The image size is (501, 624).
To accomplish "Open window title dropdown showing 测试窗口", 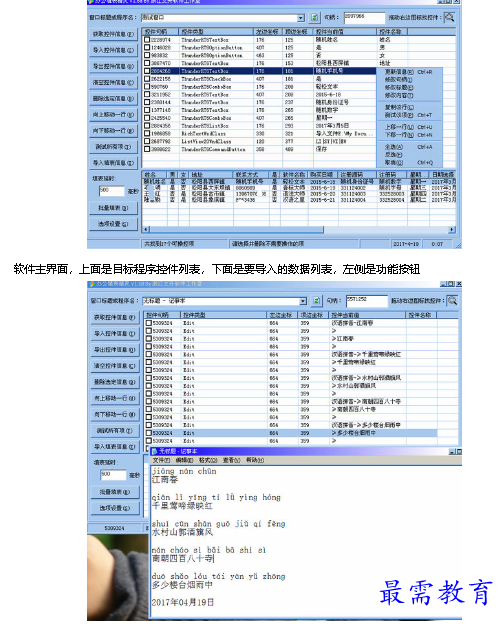I will pos(301,18).
